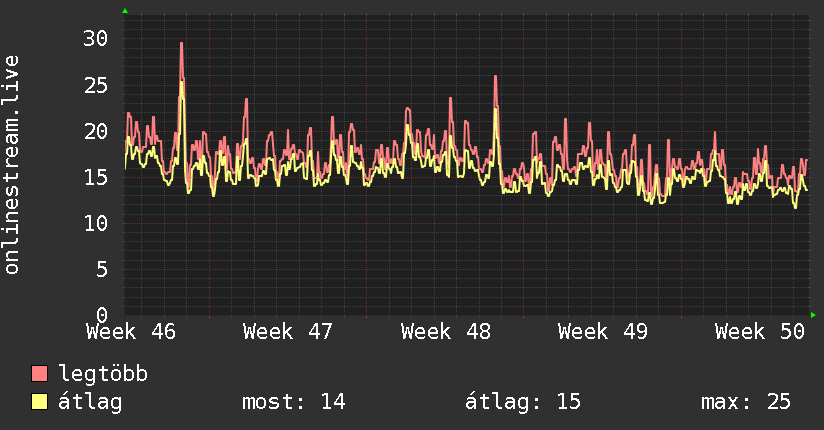Click the 'Week 47' x-axis label
The height and width of the screenshot is (430, 824).
pos(288,332)
